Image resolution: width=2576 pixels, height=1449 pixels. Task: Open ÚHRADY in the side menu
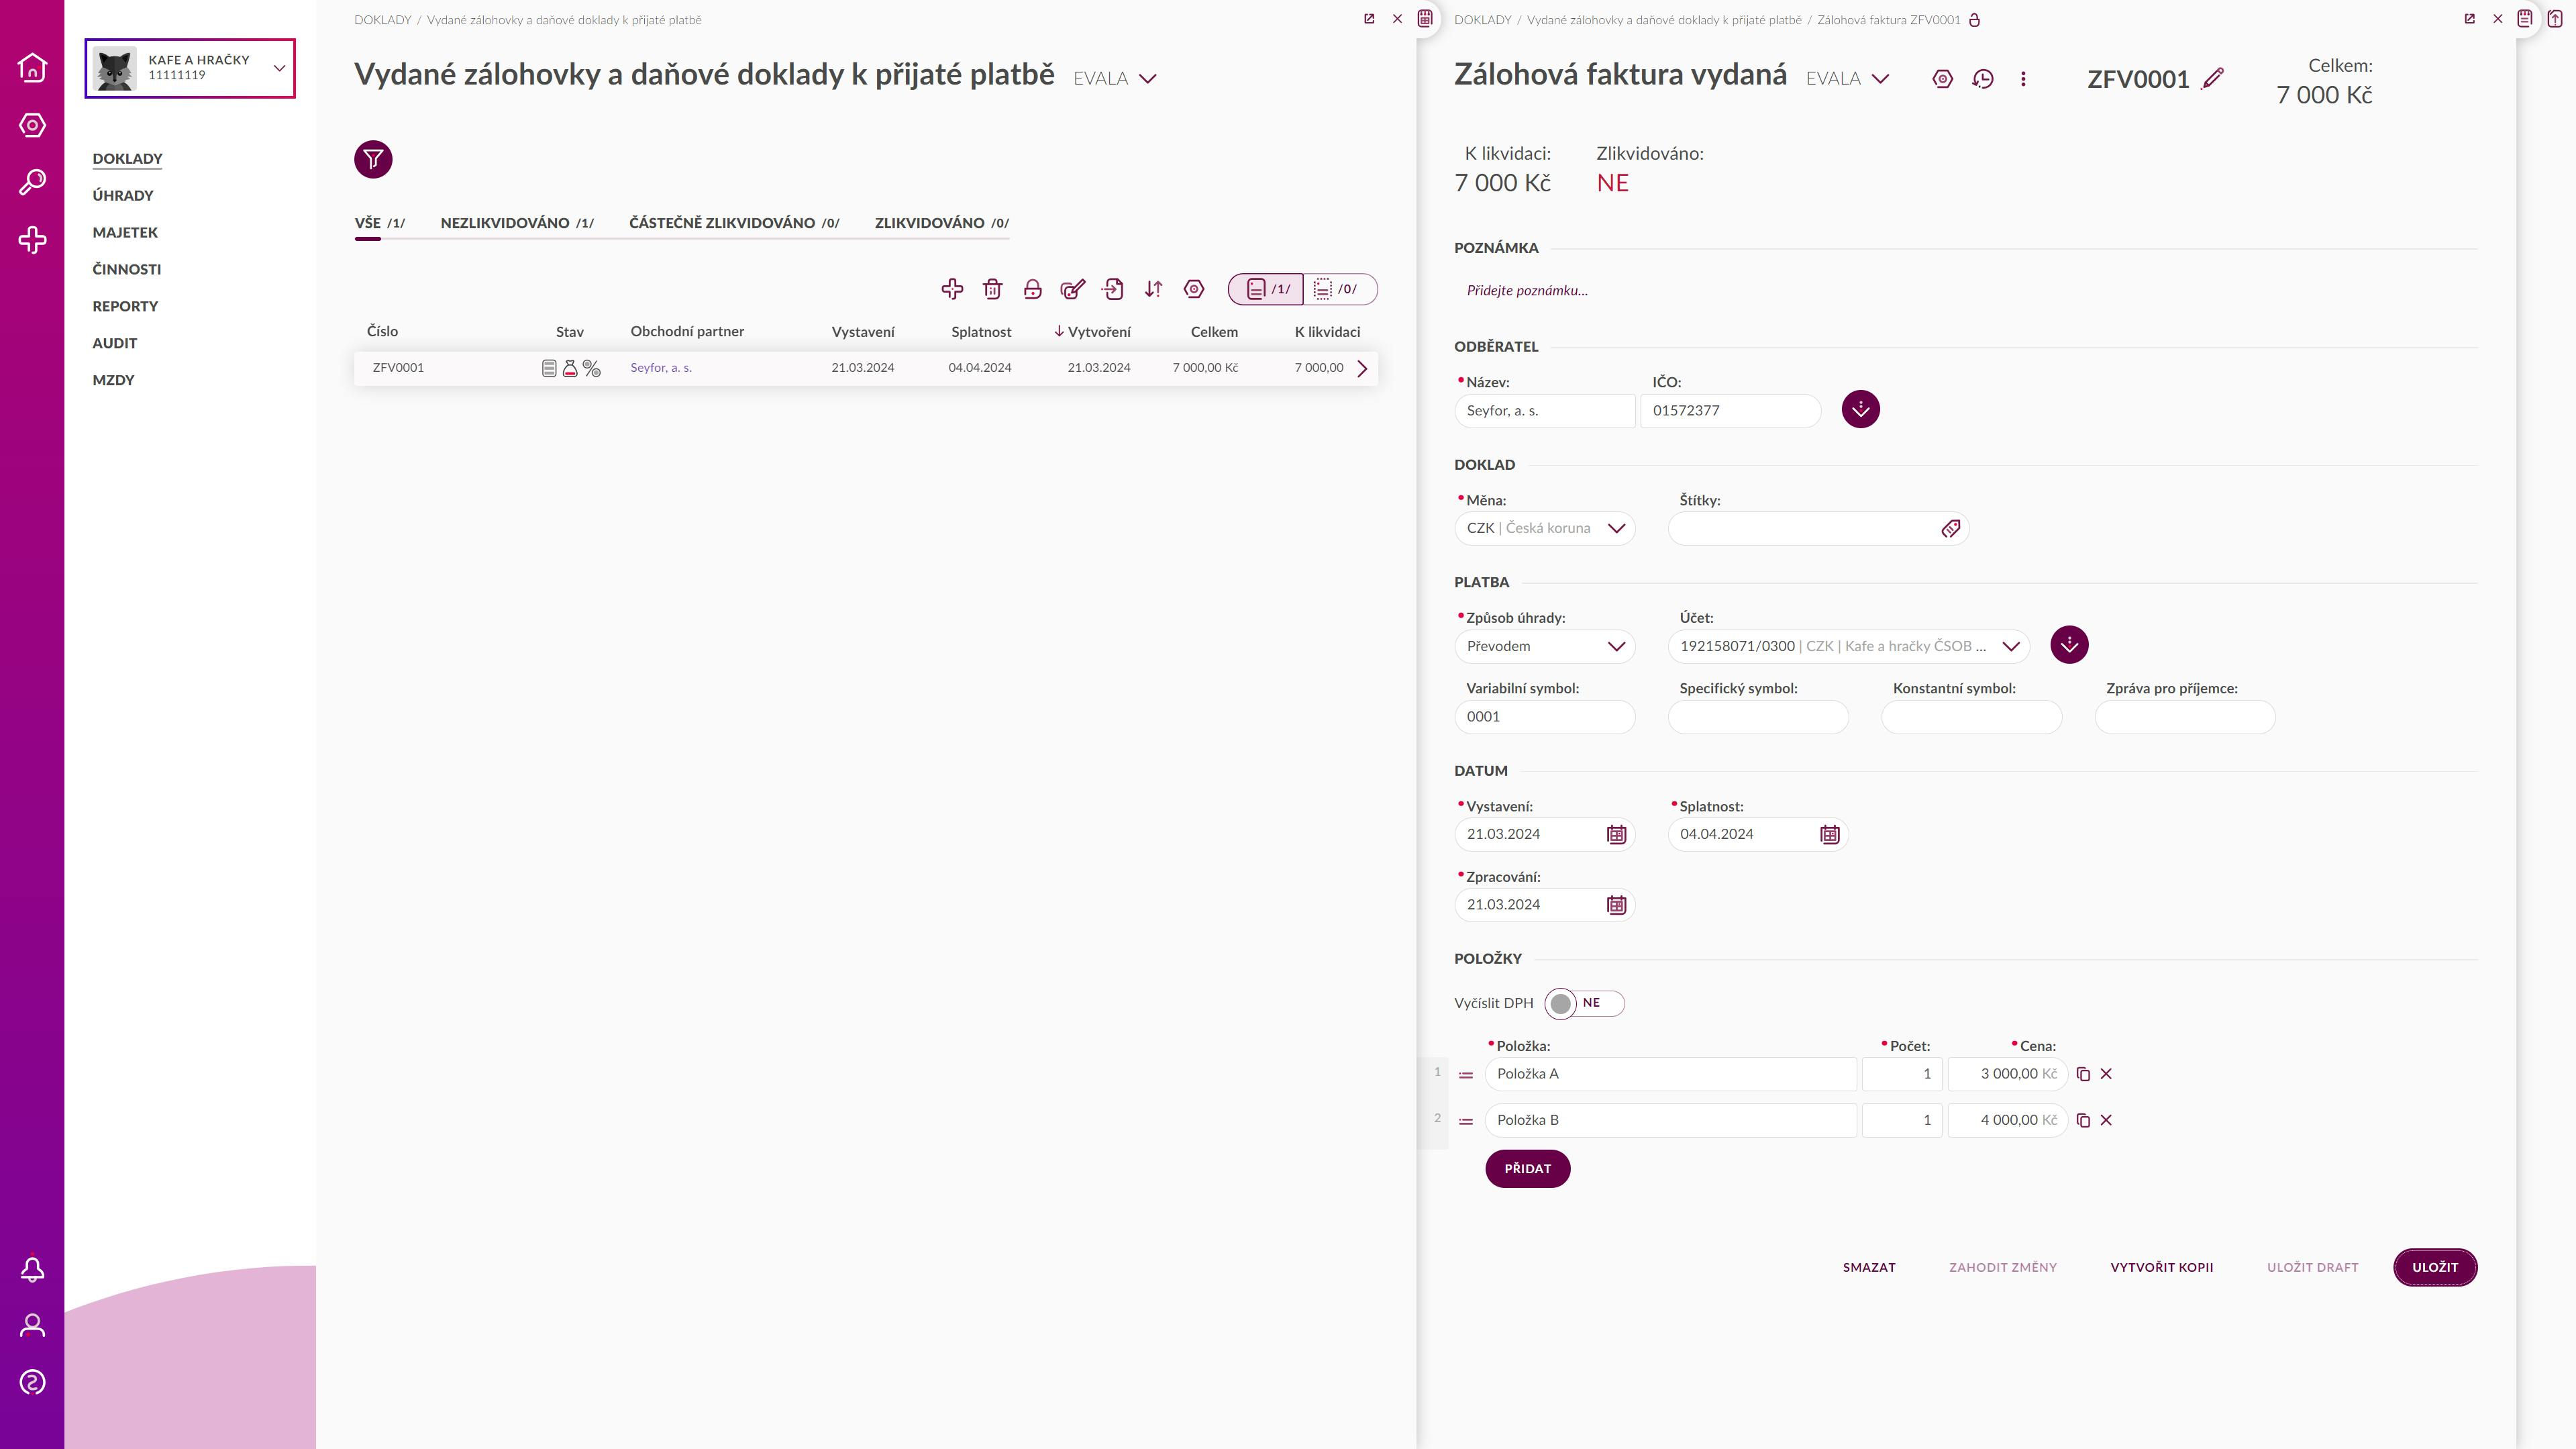(x=123, y=195)
